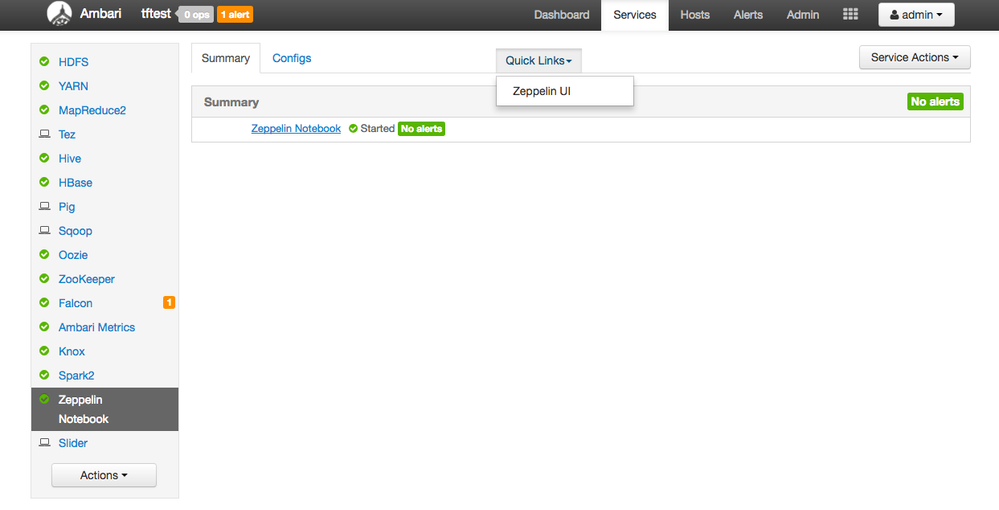This screenshot has height=510, width=999.
Task: Click the green check icon beside Hive
Action: 44,158
